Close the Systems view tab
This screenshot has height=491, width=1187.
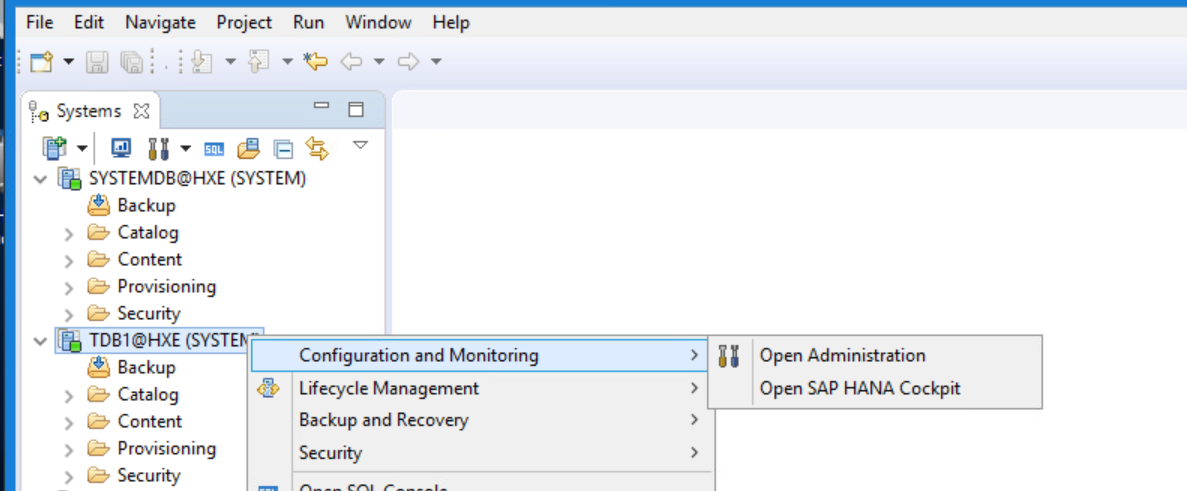(141, 111)
